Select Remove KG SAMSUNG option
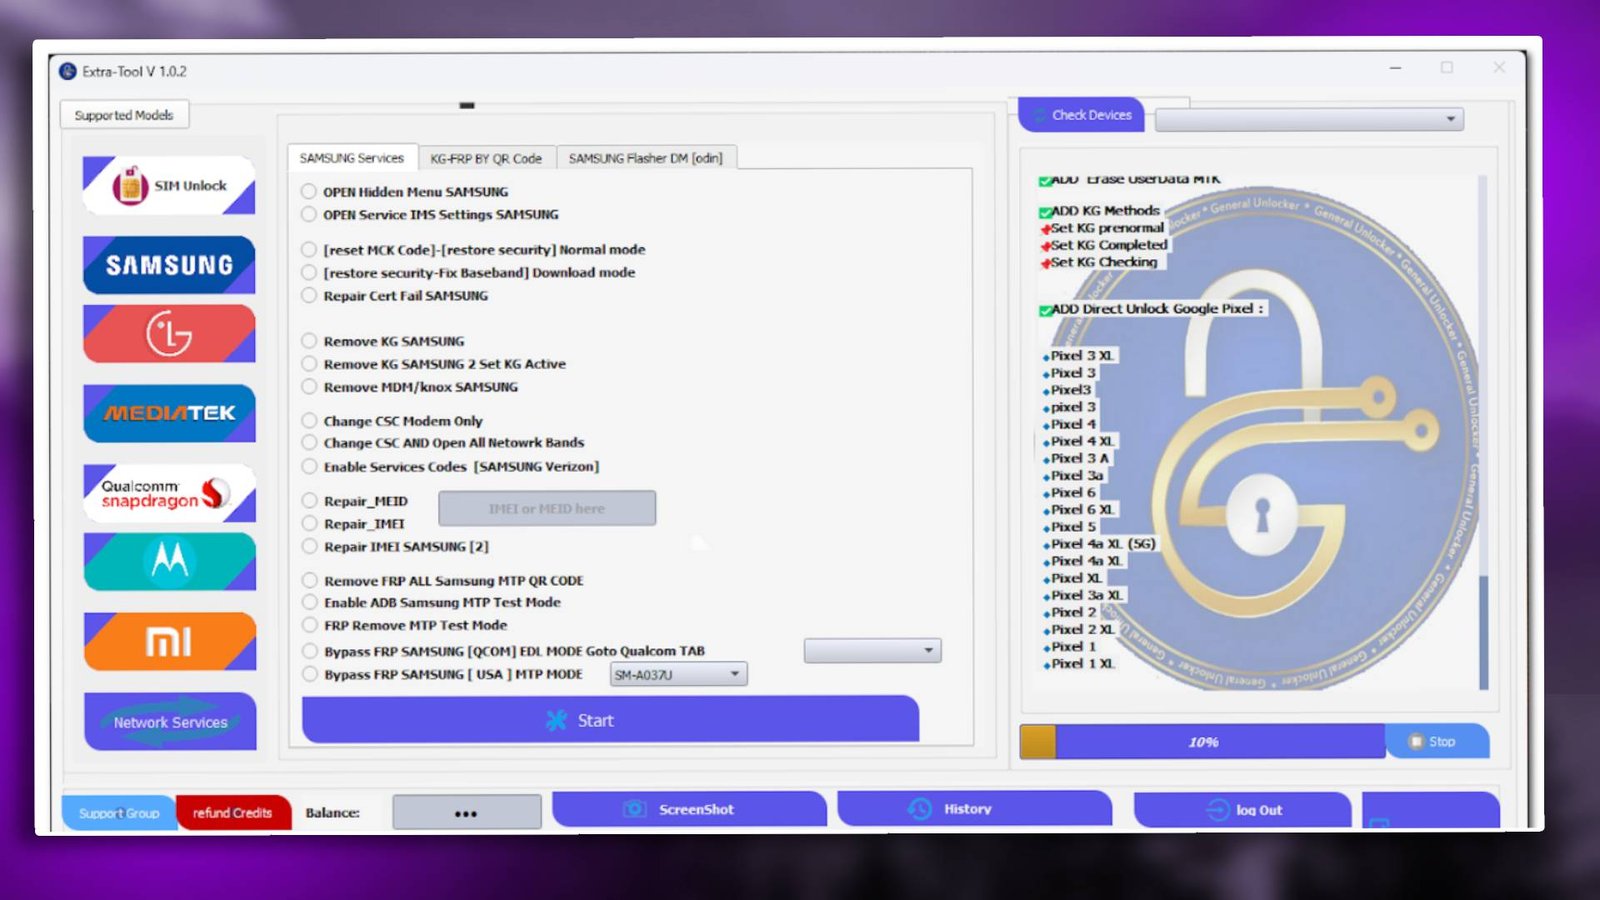Screen dimensions: 1600x900 (x=310, y=342)
